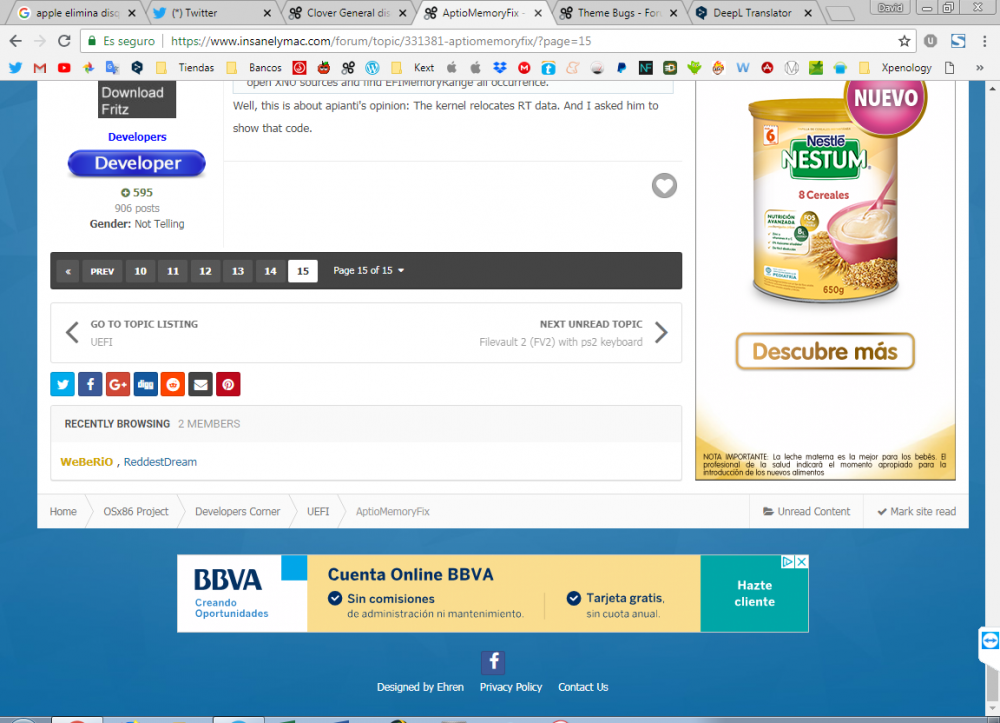1000x723 pixels.
Task: Switch to DeepL Translator tab
Action: click(753, 13)
